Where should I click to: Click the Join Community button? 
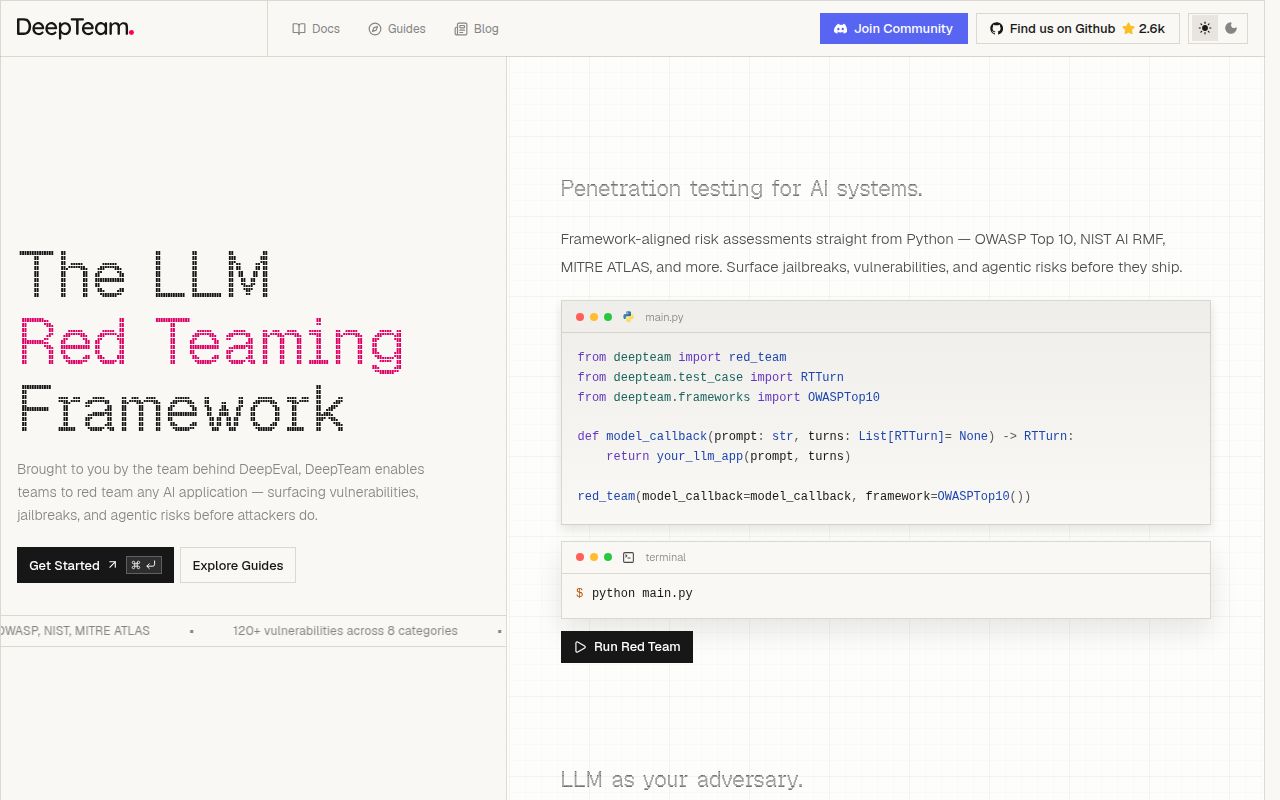click(894, 28)
